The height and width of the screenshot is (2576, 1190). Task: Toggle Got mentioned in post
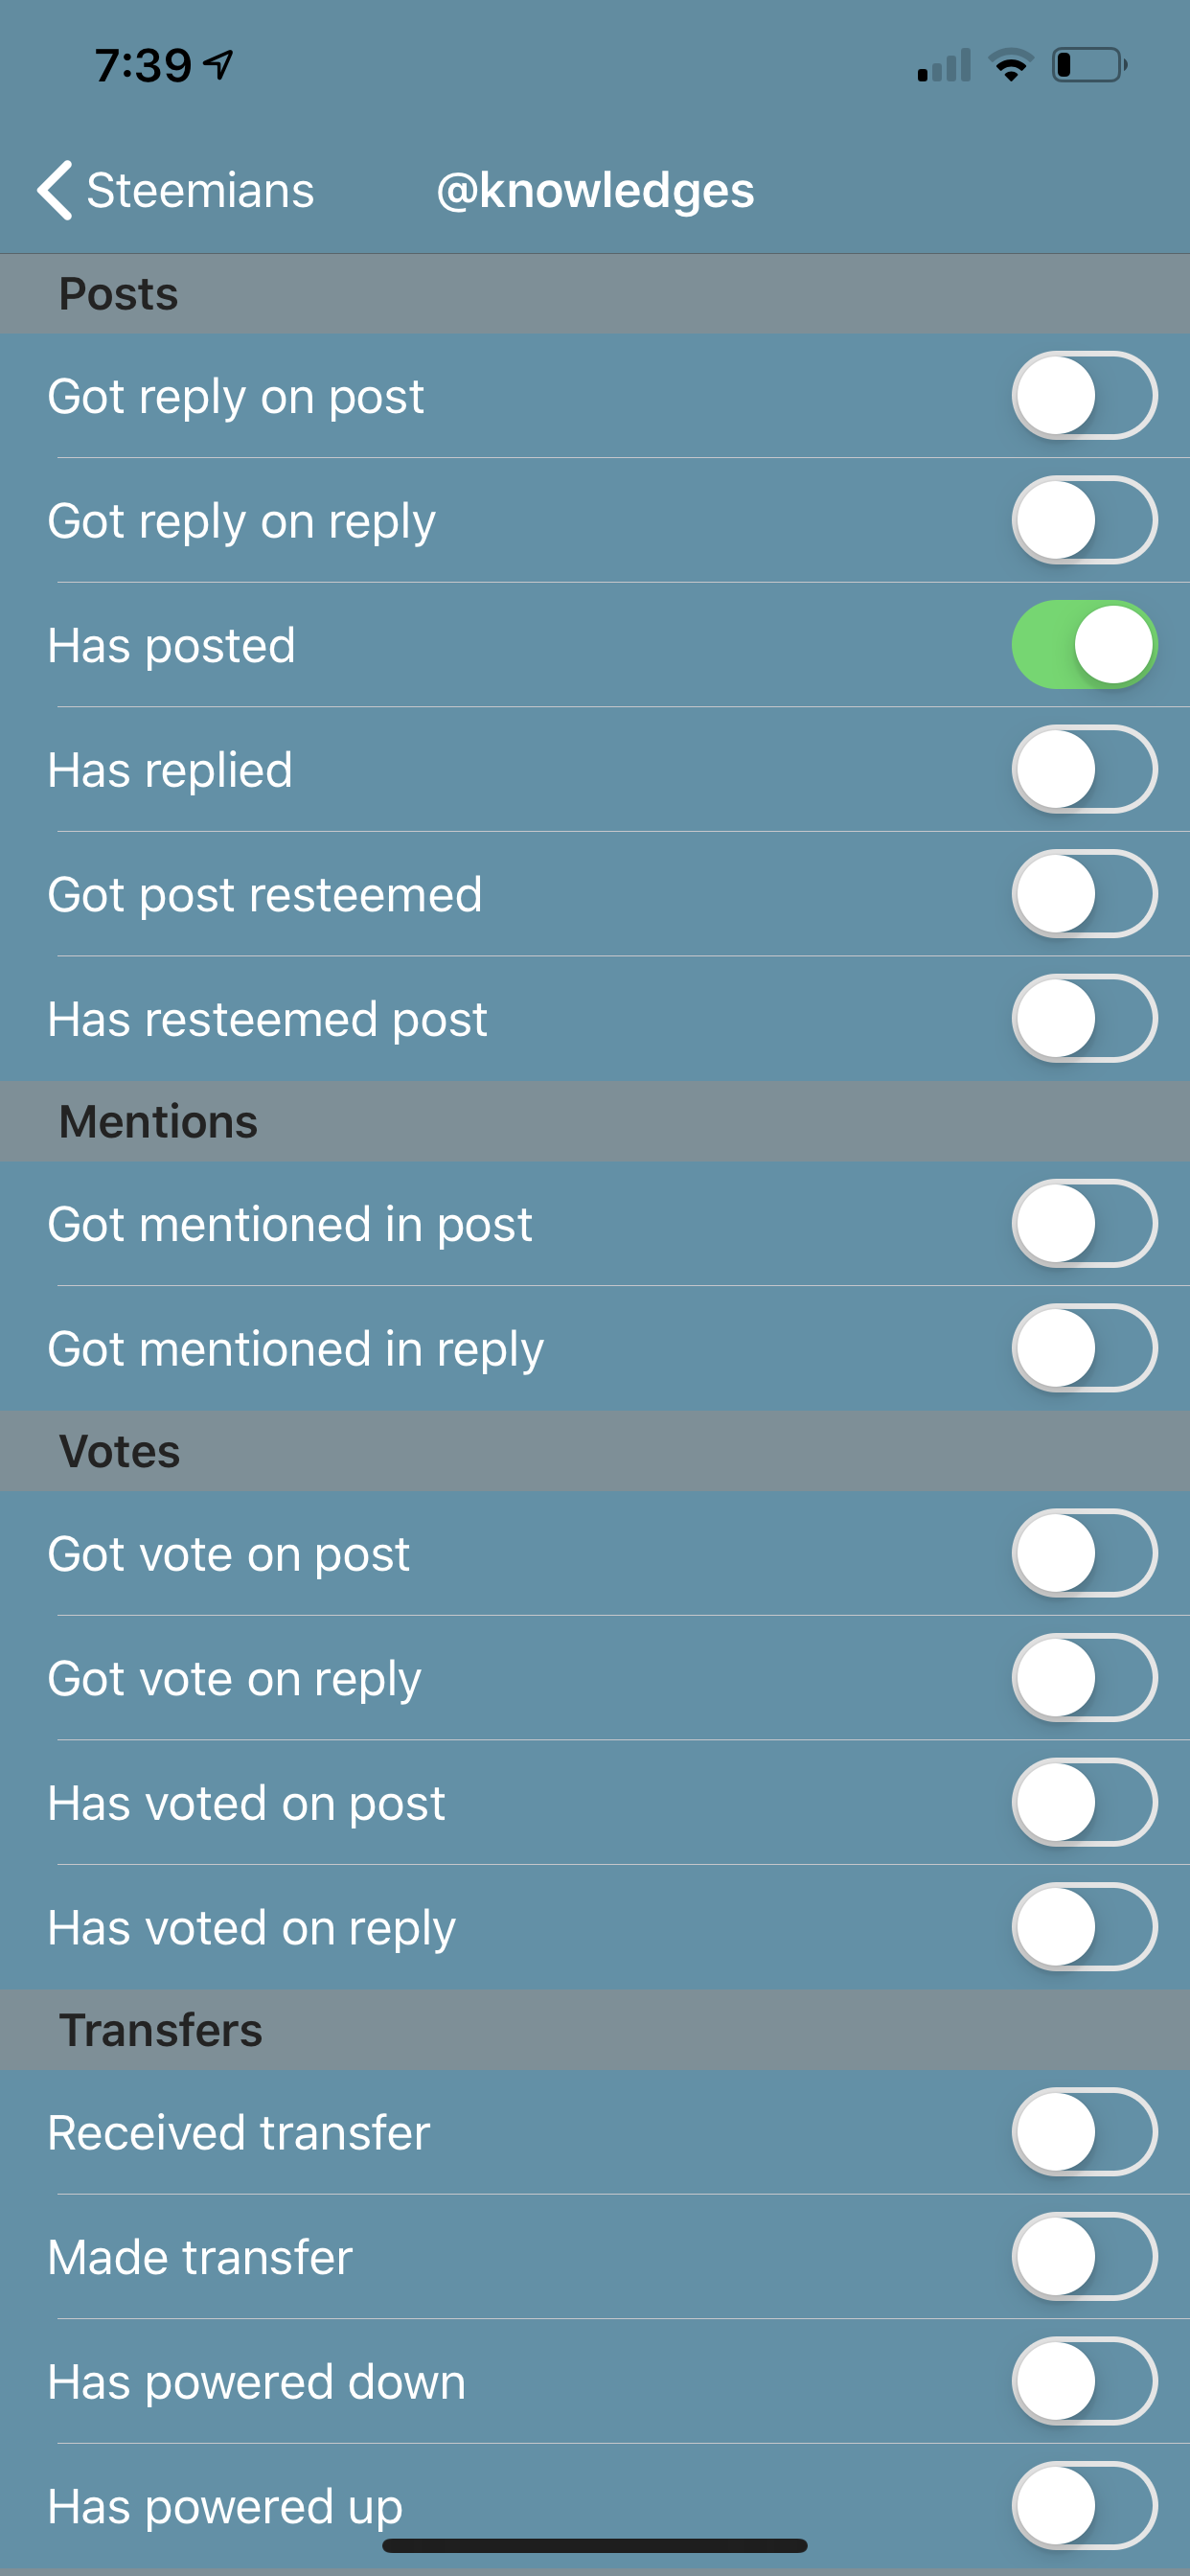[x=1084, y=1224]
